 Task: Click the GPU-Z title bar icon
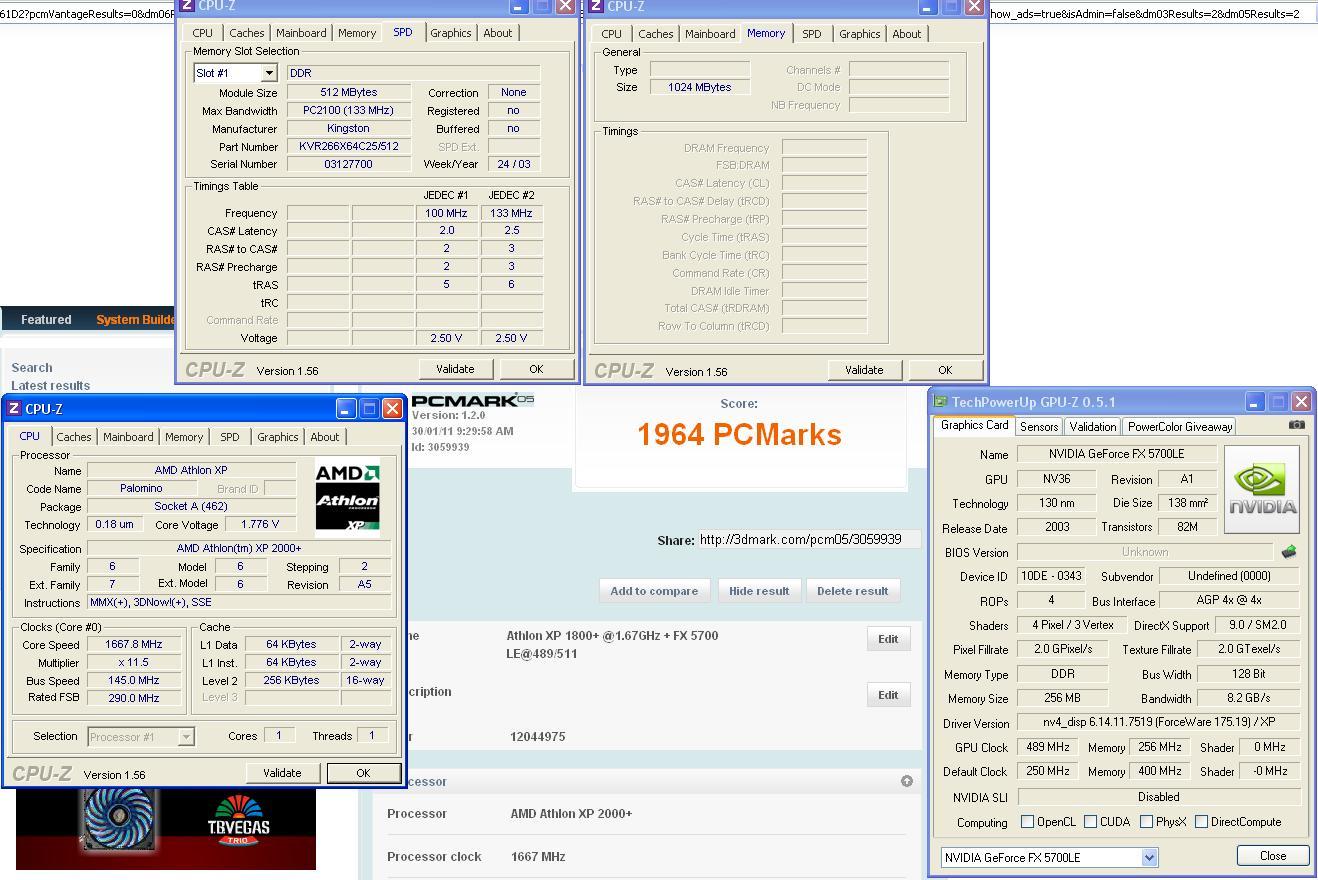[x=940, y=401]
